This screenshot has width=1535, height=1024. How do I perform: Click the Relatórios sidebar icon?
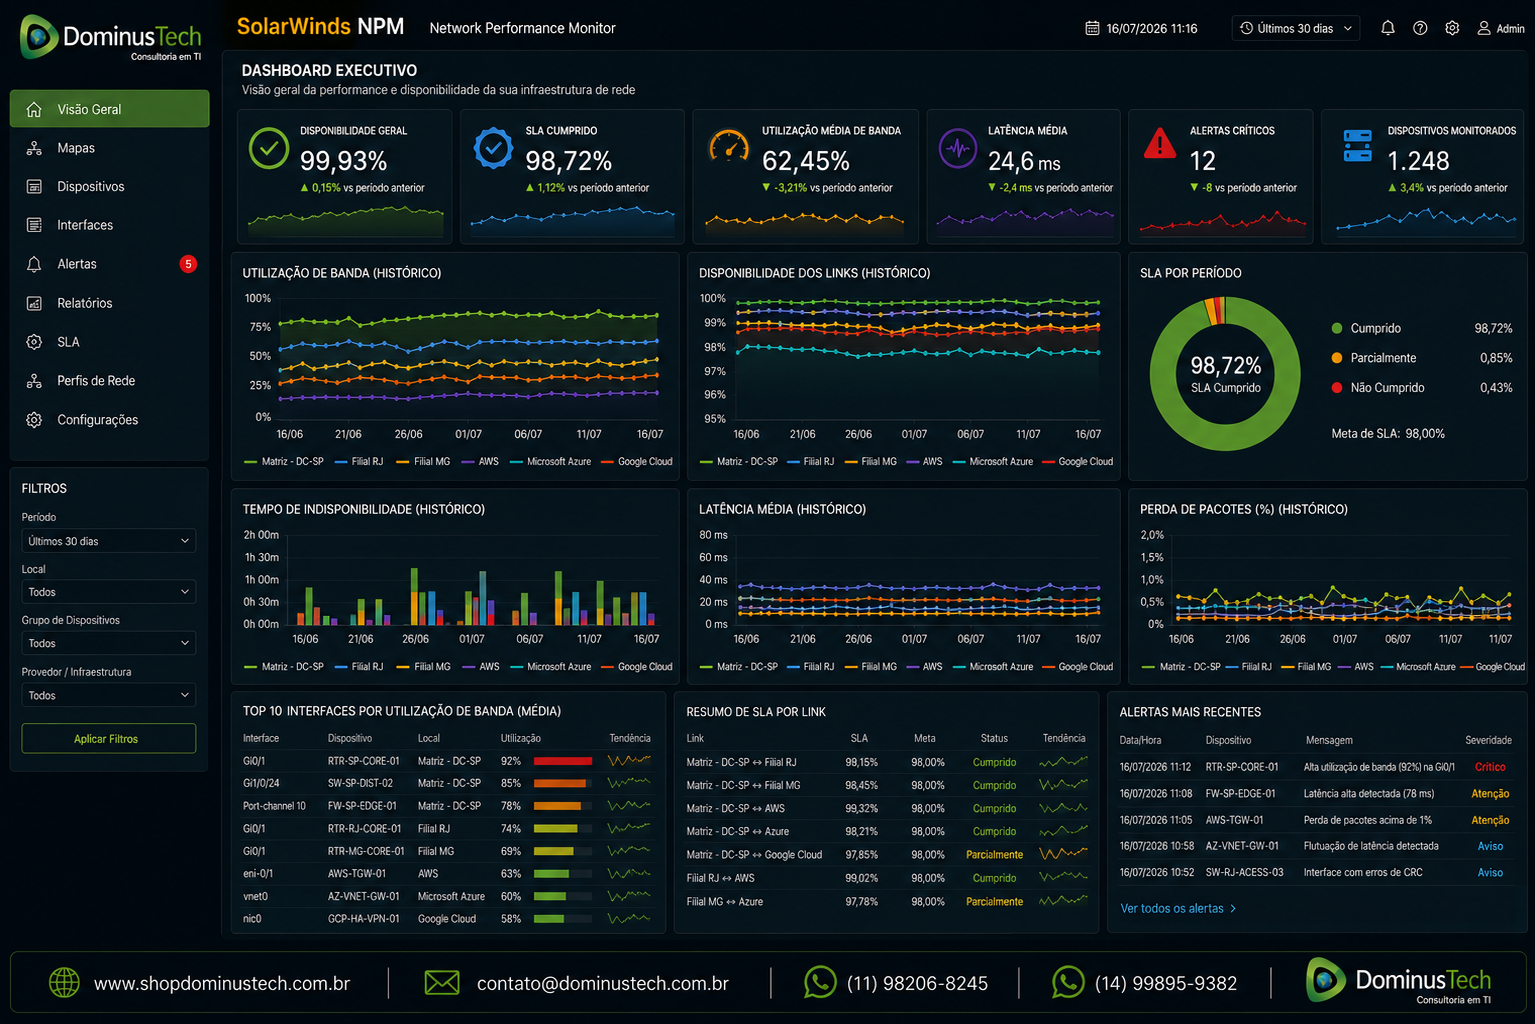[x=34, y=303]
